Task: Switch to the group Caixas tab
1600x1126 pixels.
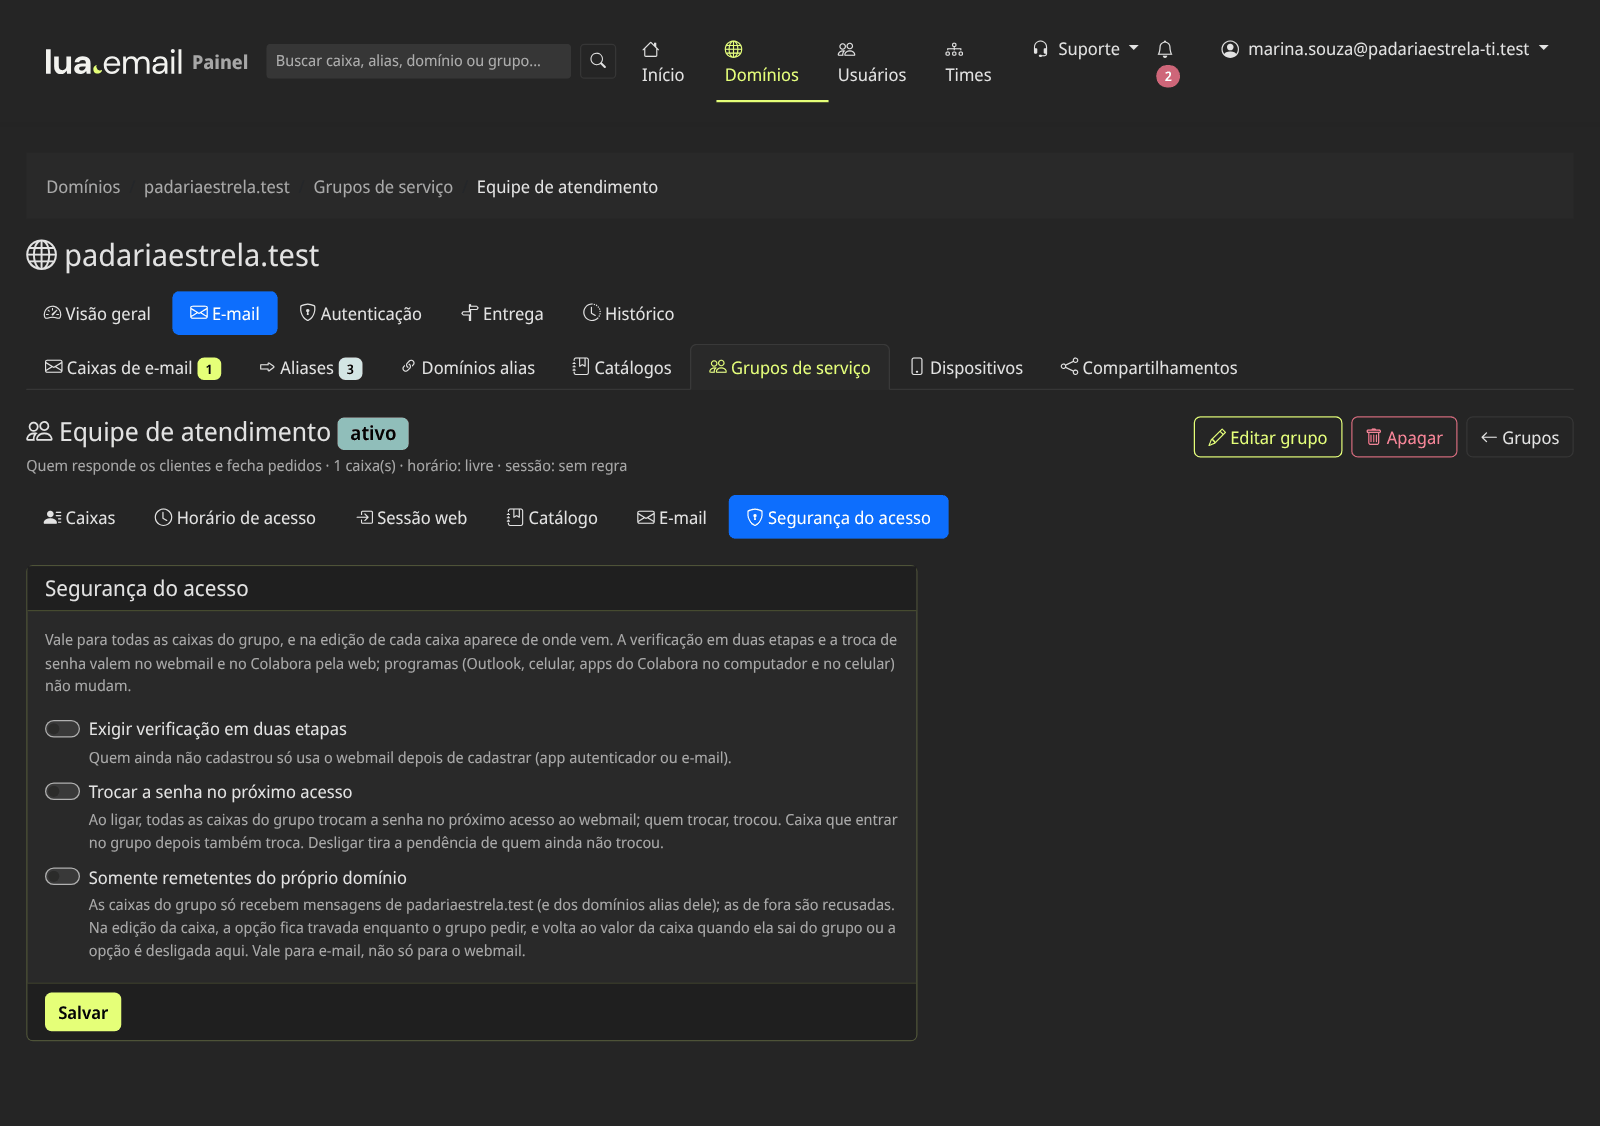Action: click(80, 518)
